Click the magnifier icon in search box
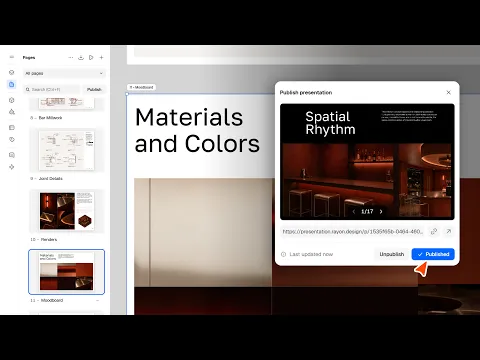This screenshot has width=480, height=360. pyautogui.click(x=28, y=89)
